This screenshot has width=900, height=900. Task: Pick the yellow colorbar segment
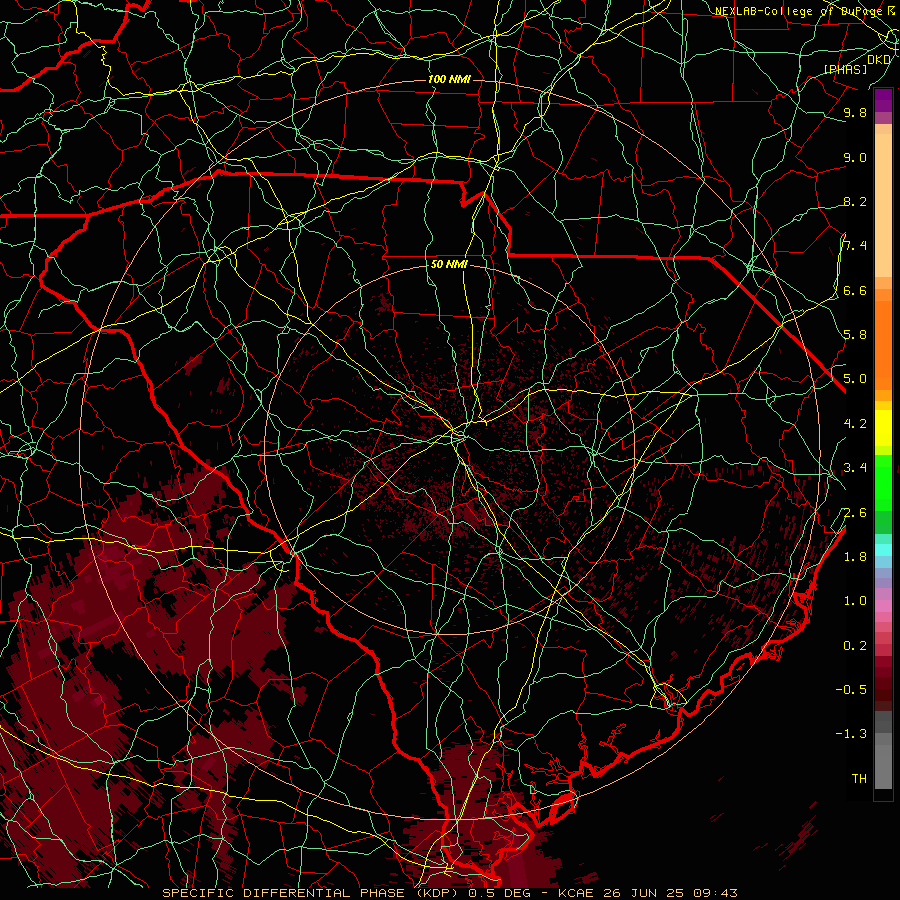point(883,428)
